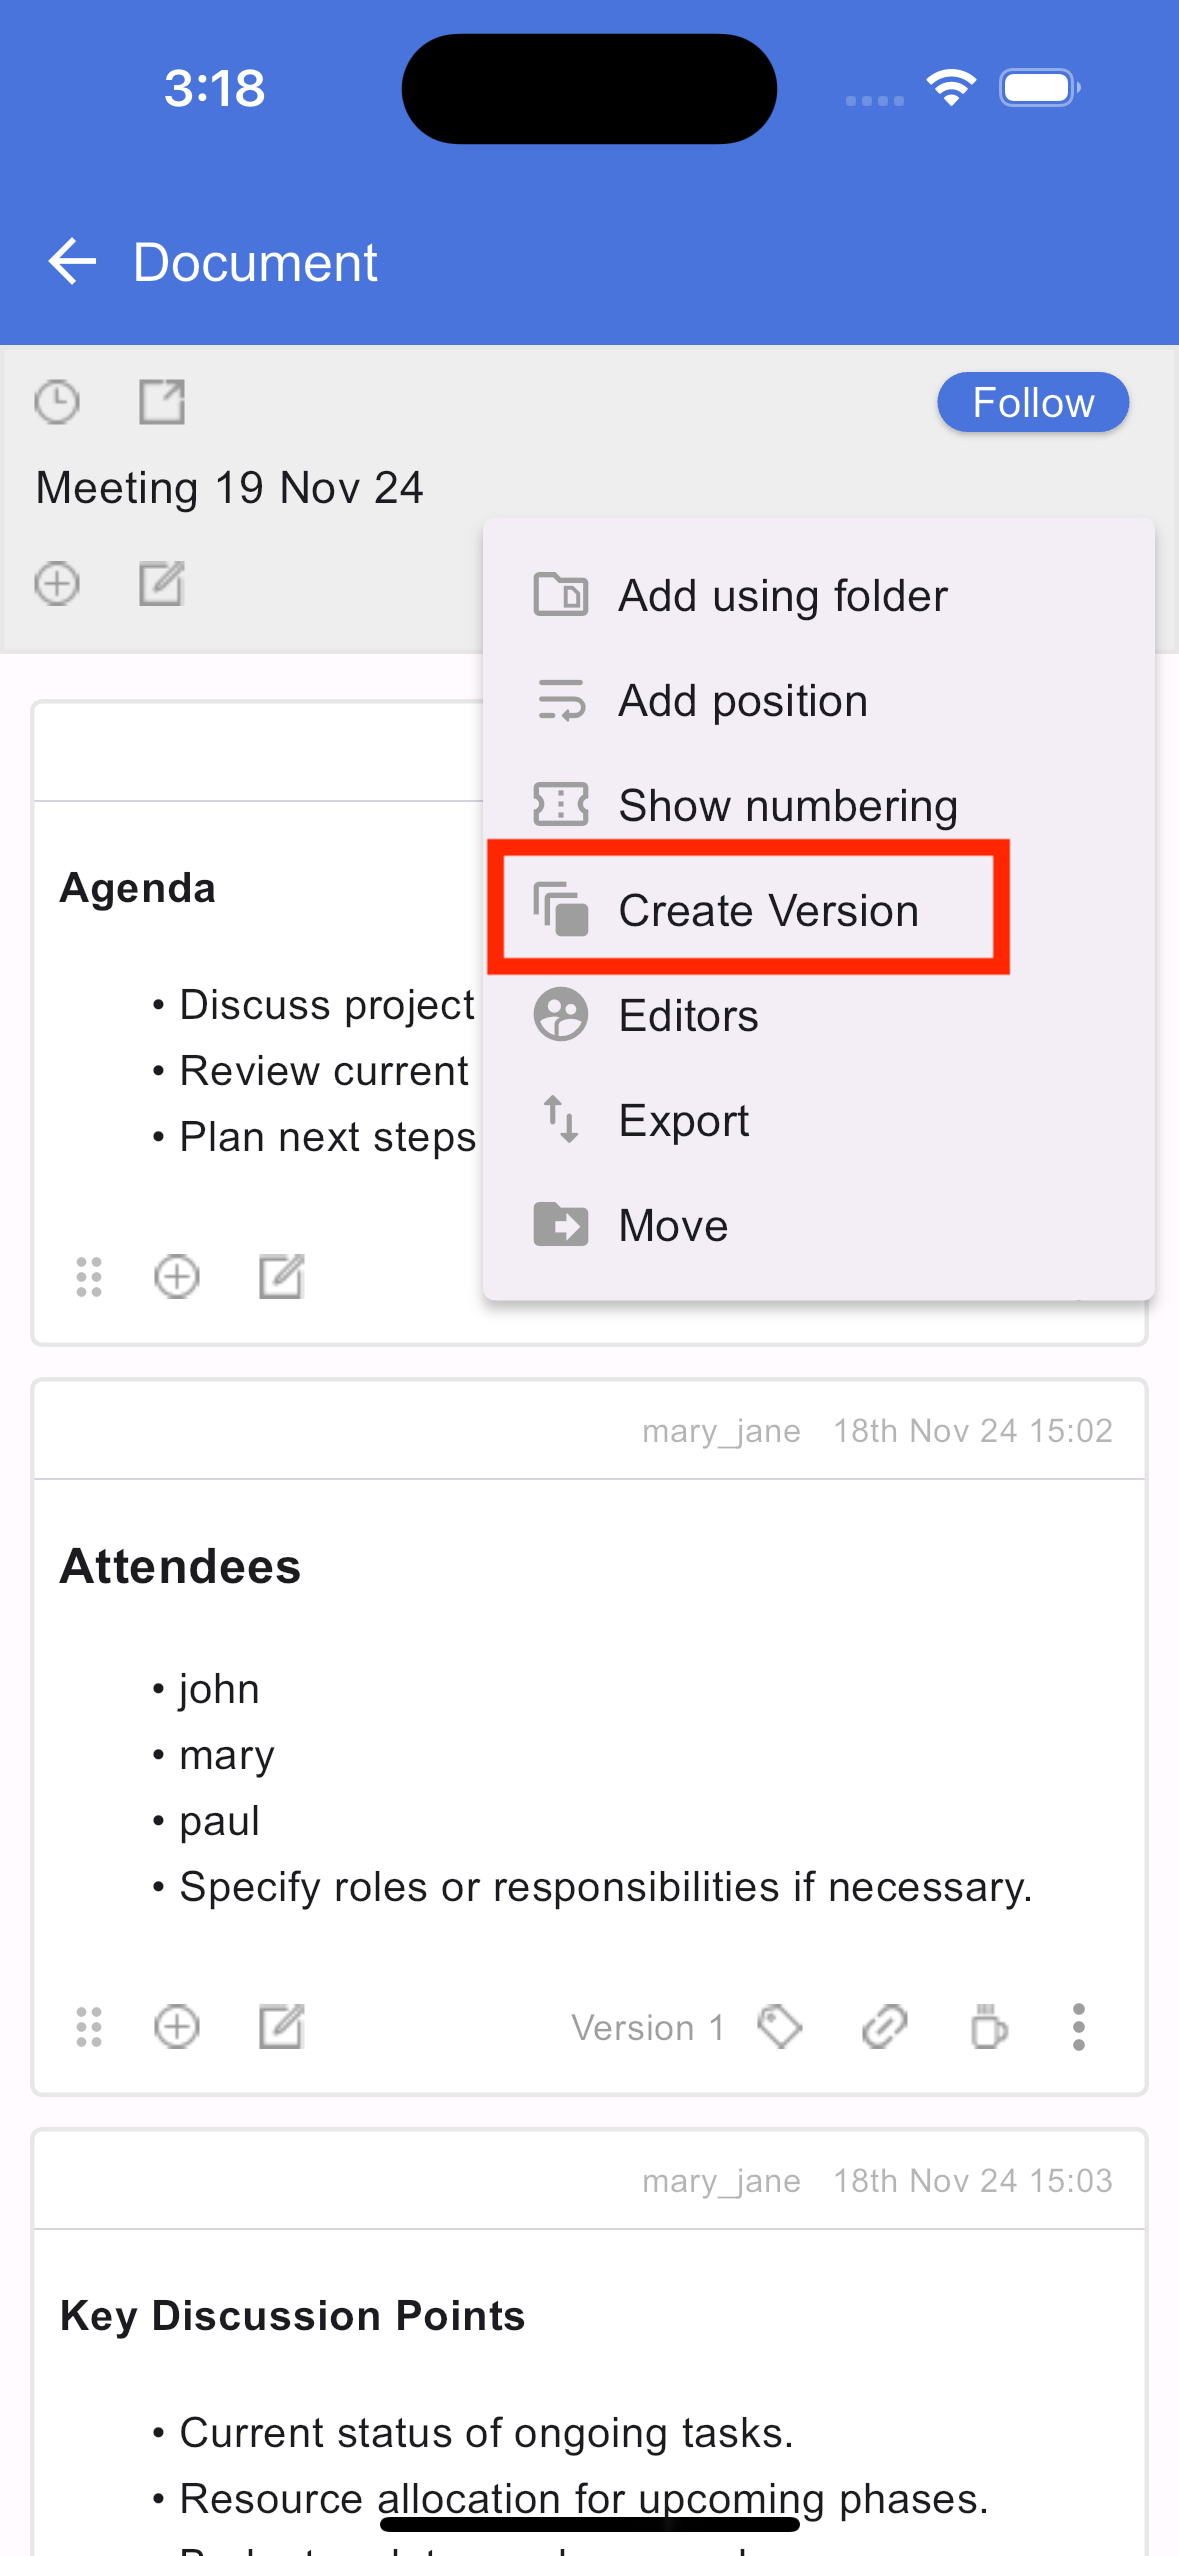Select Move menu option

point(818,1226)
